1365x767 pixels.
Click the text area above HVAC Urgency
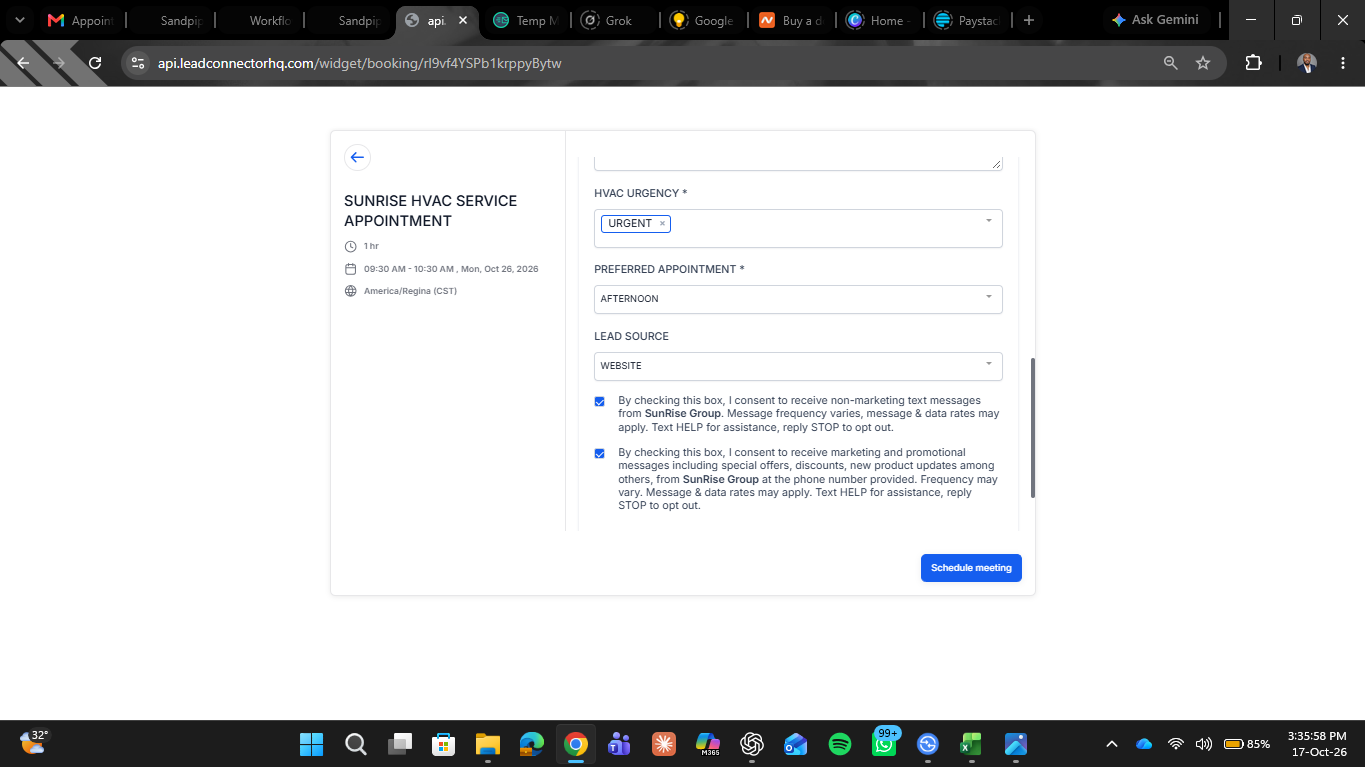[798, 163]
